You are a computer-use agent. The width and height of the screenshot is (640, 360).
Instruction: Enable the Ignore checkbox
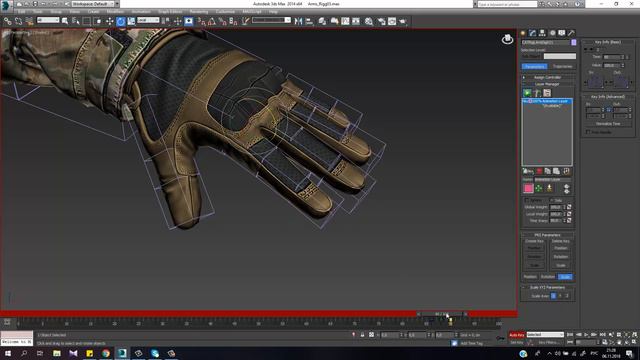click(527, 200)
